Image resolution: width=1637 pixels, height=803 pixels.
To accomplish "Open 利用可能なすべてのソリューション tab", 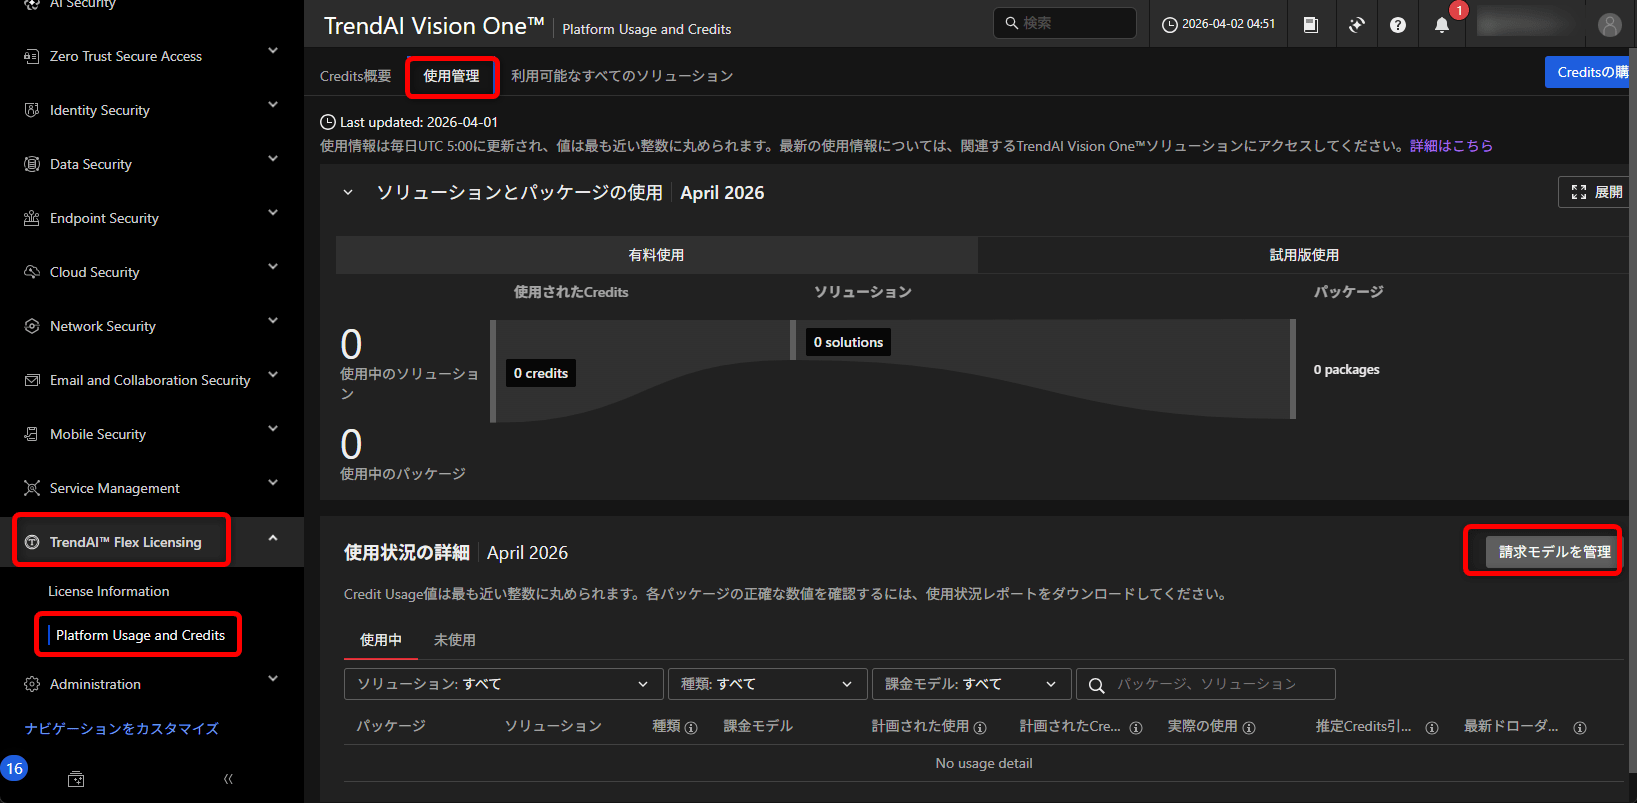I will [x=622, y=76].
